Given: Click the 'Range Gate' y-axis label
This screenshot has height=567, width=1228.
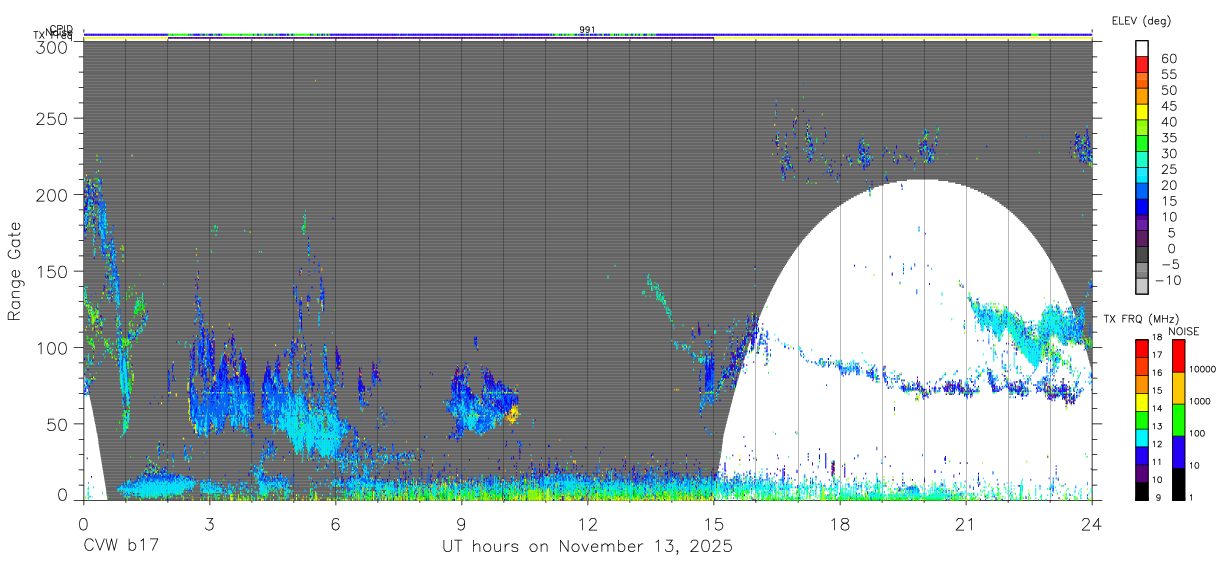Looking at the screenshot, I should [15, 272].
